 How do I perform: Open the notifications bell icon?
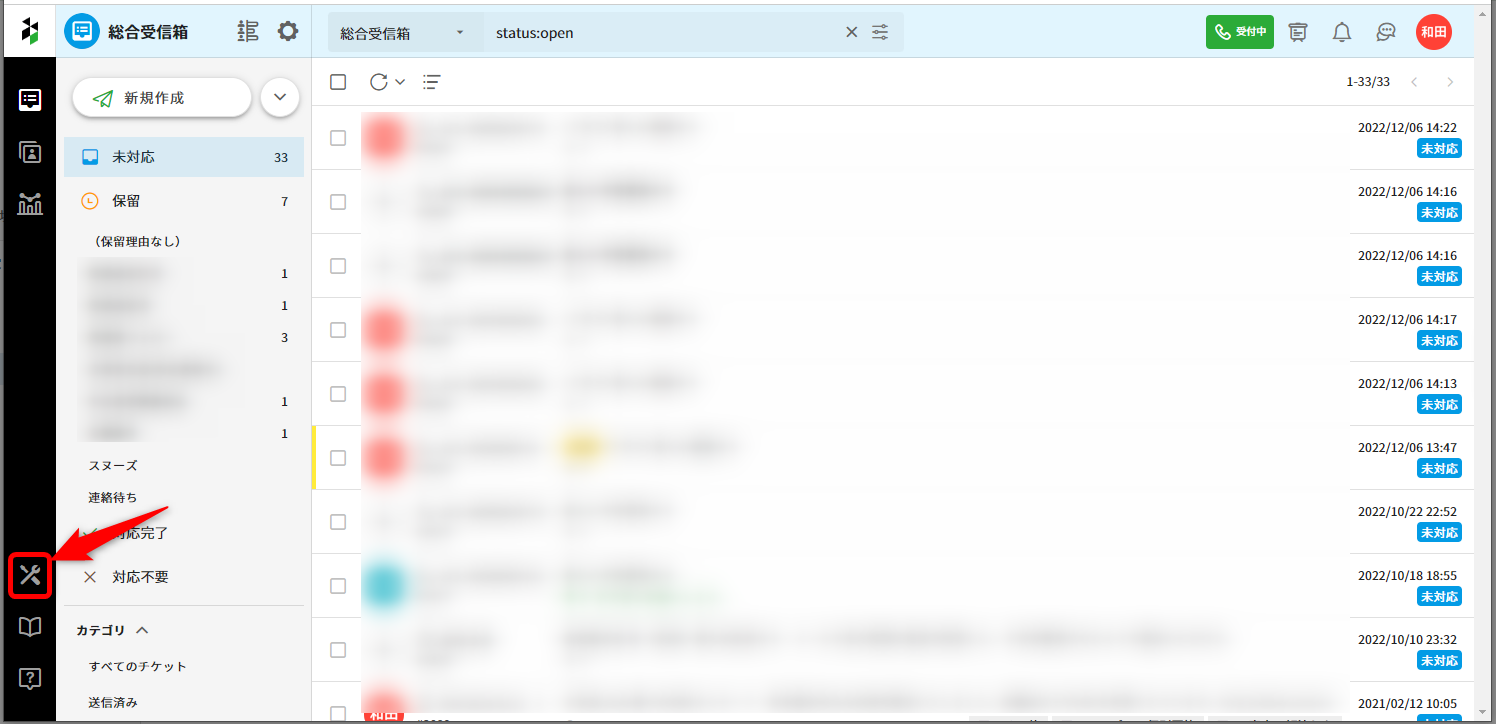click(1342, 32)
